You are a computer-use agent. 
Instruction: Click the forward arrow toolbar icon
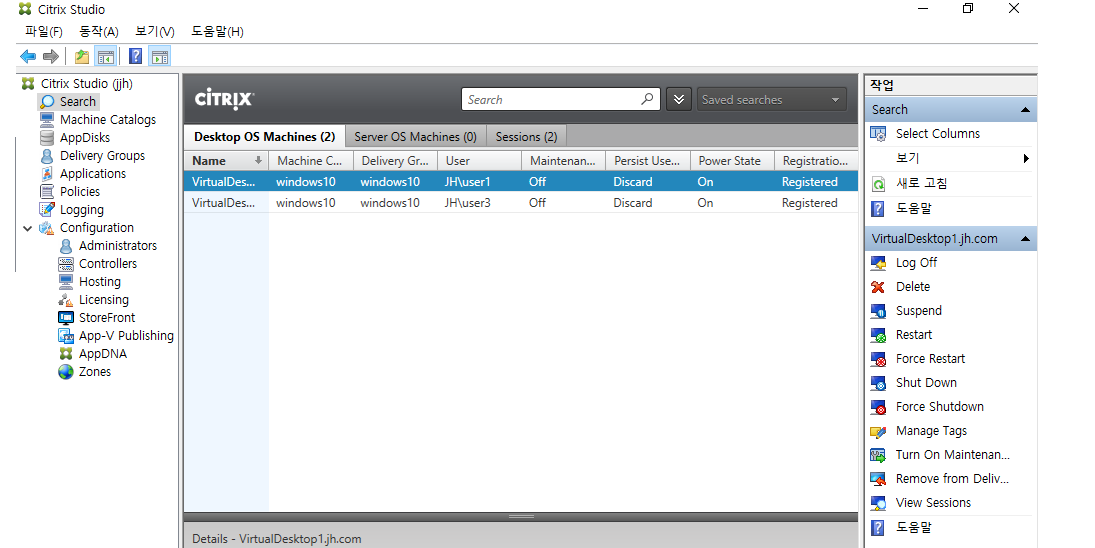click(x=51, y=57)
